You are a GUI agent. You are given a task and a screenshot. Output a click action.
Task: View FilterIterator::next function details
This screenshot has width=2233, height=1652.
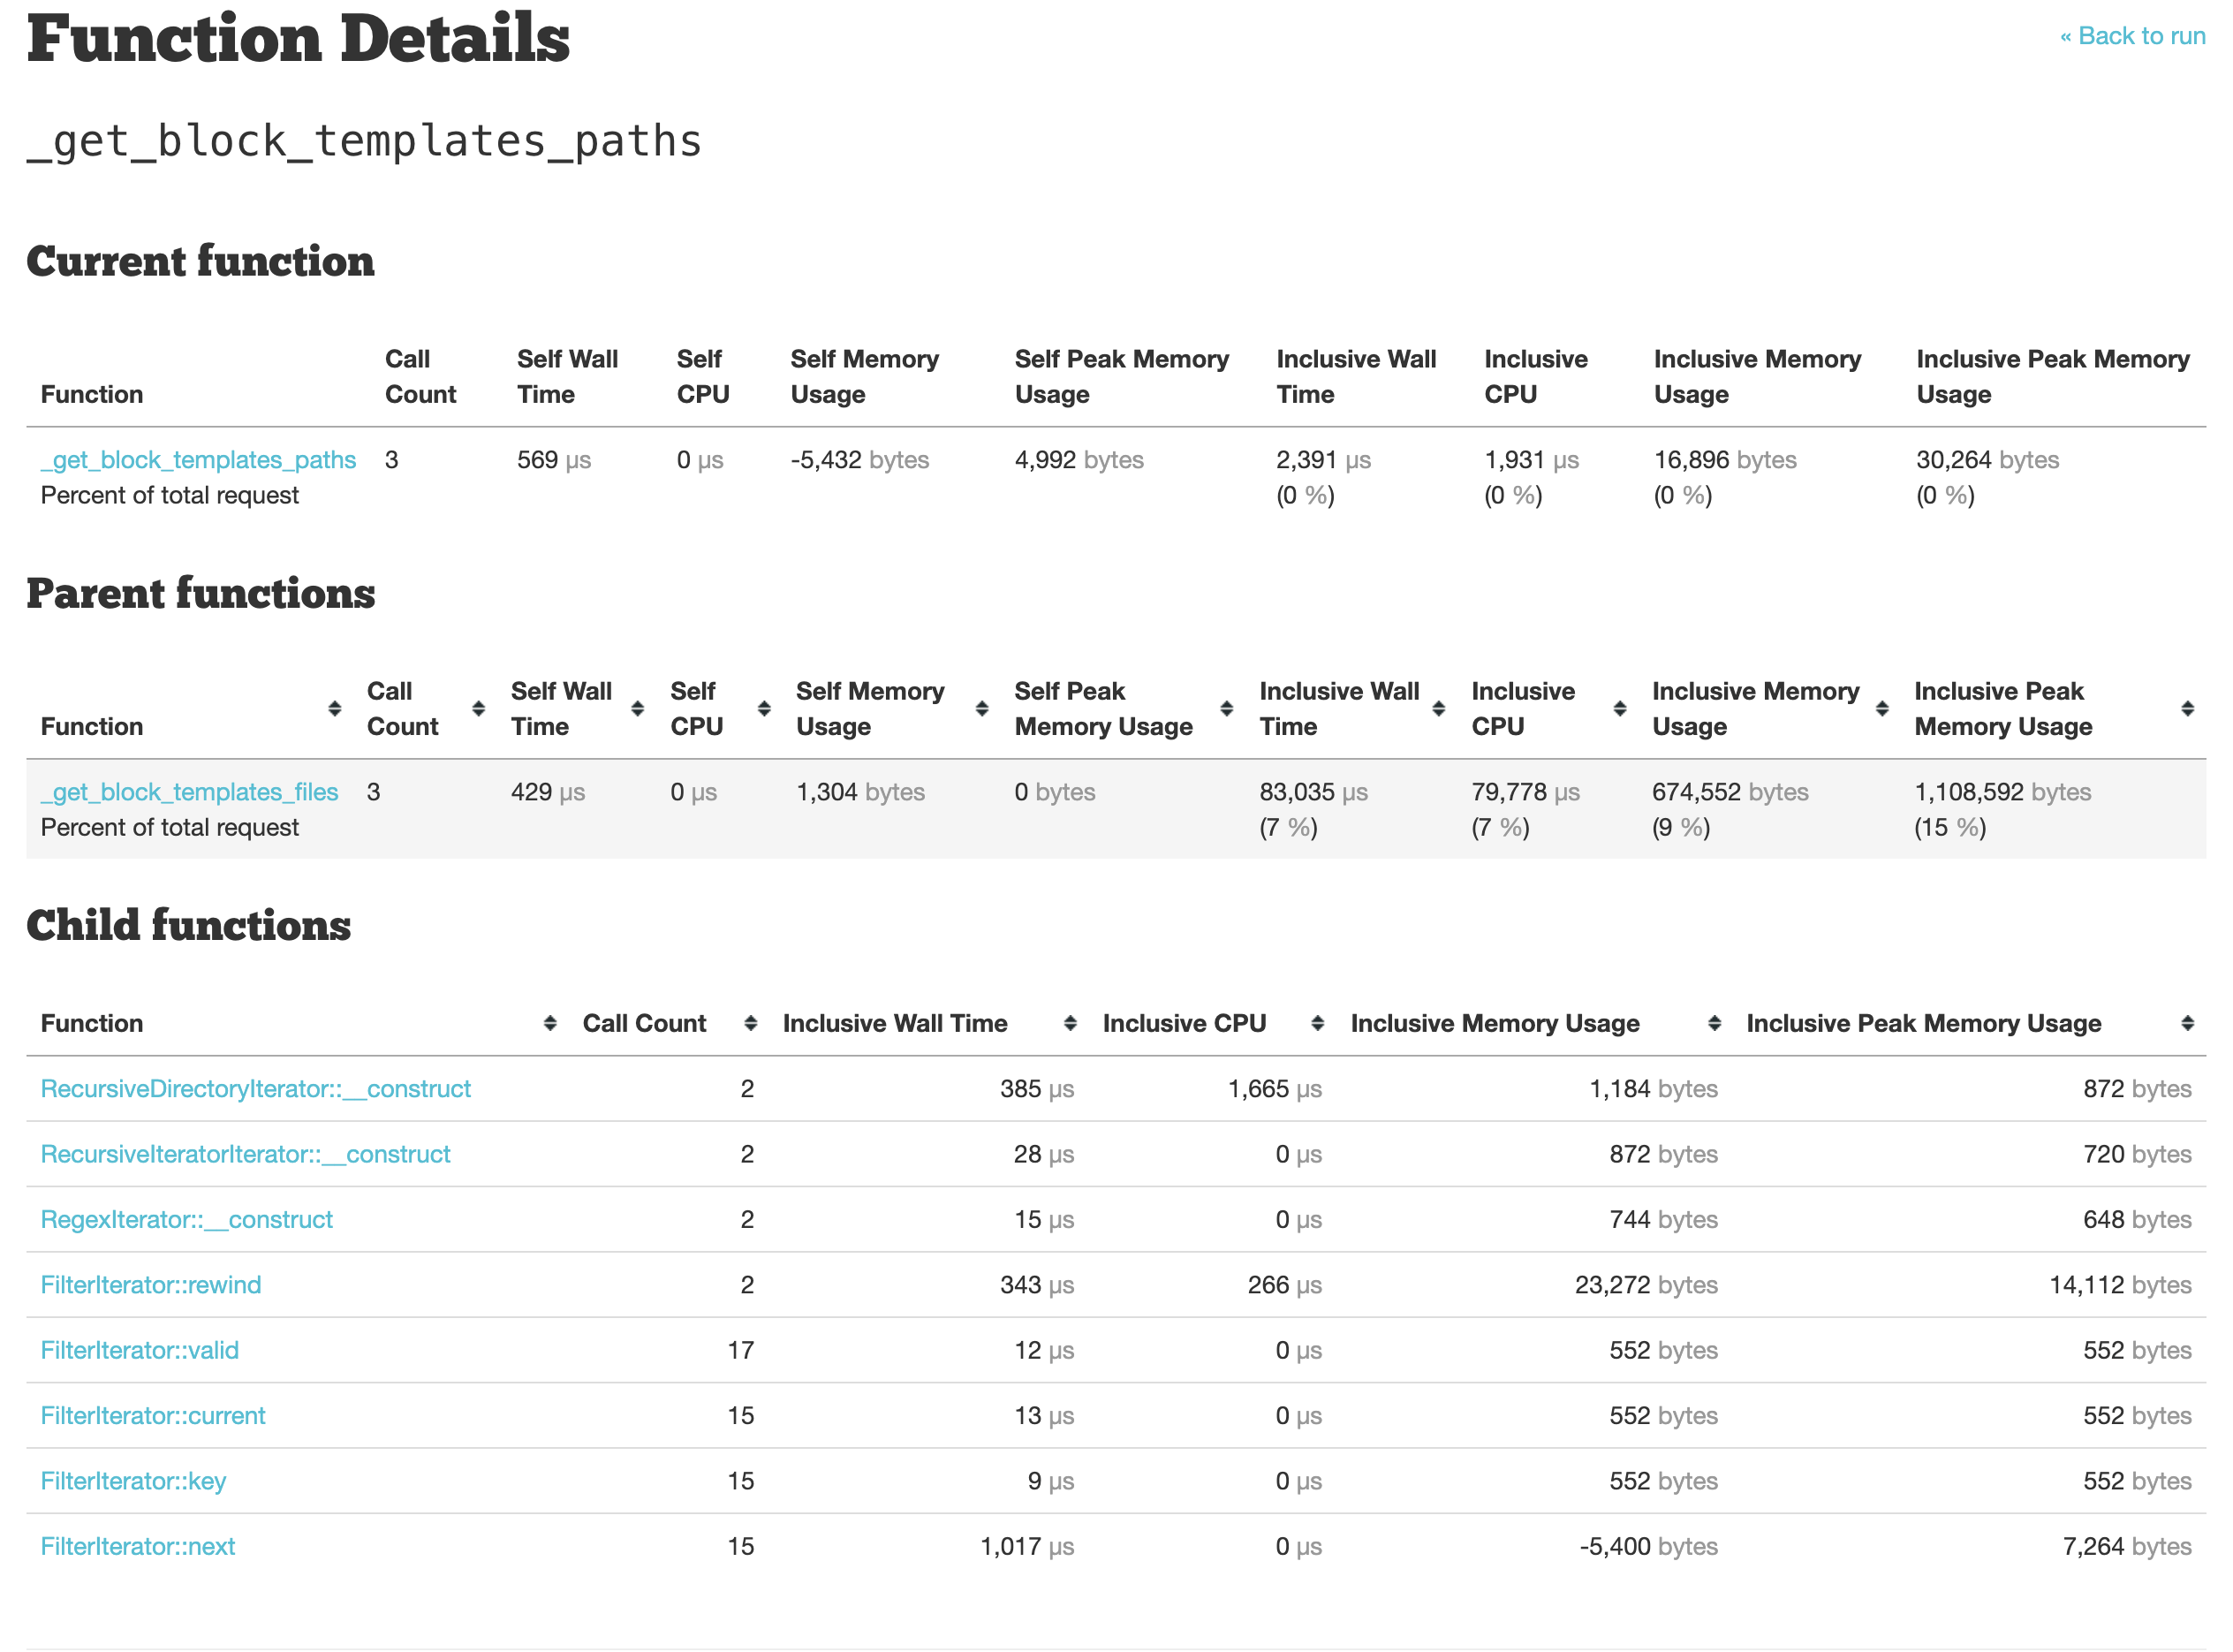137,1546
